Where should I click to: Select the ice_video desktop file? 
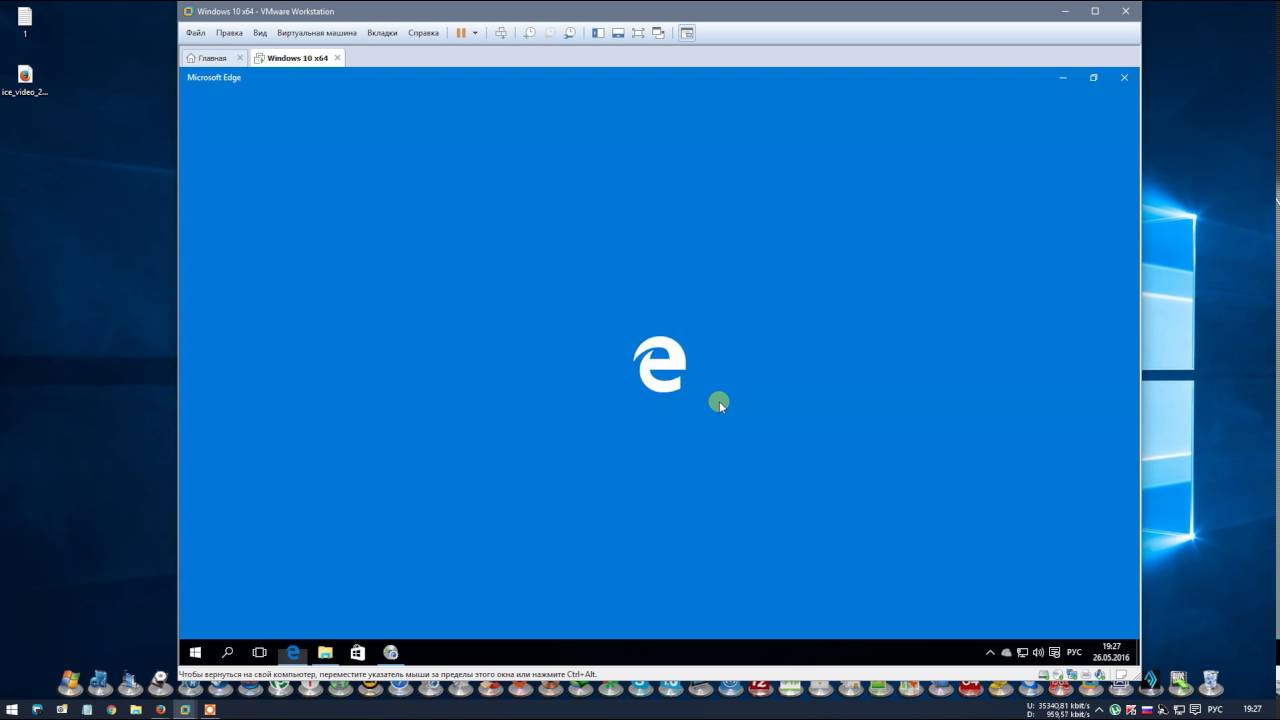tap(25, 81)
